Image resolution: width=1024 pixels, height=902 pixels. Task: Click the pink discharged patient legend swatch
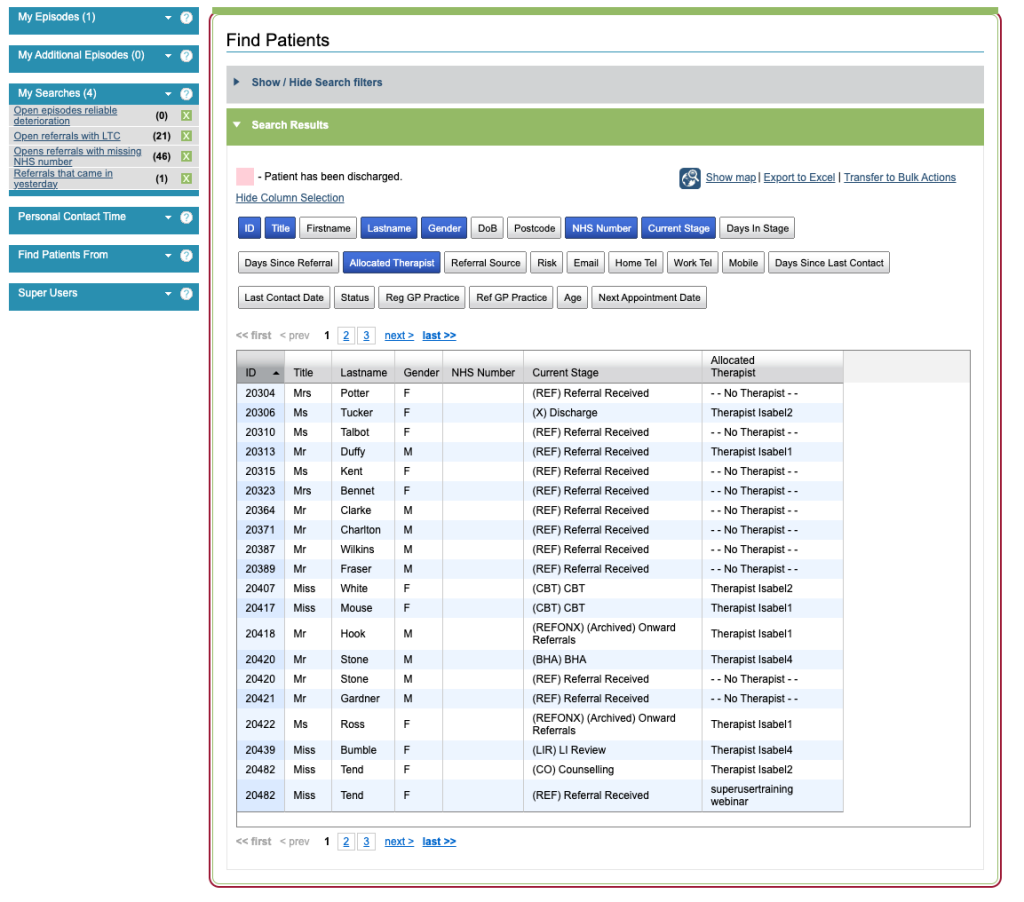coord(245,177)
